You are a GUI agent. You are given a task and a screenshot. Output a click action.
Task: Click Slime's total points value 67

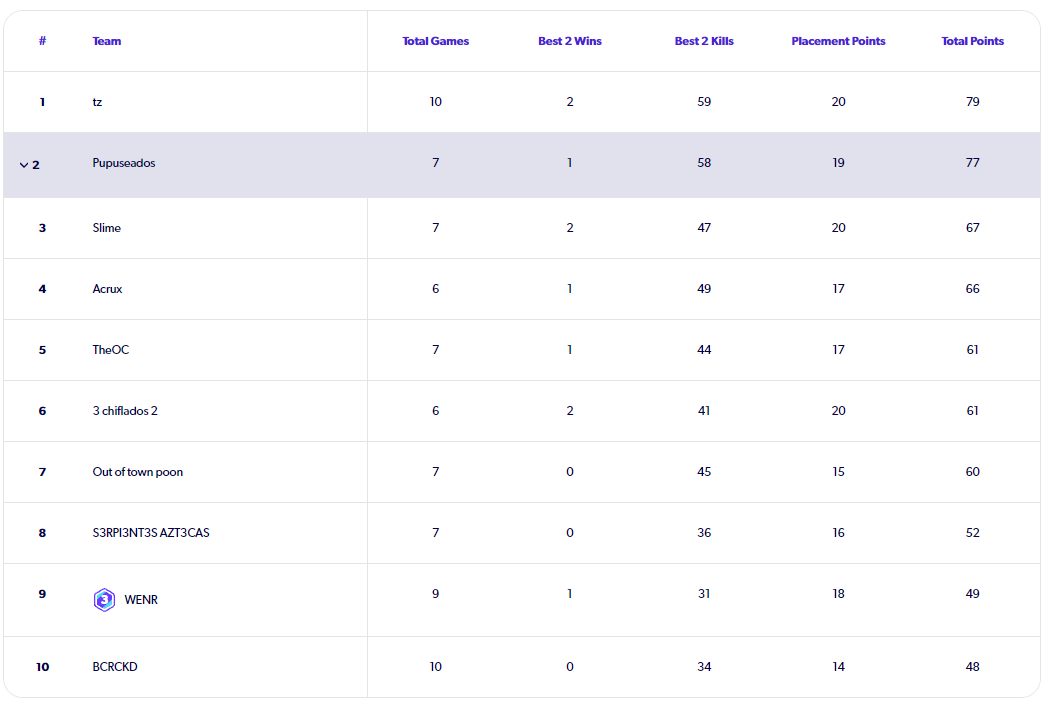973,228
